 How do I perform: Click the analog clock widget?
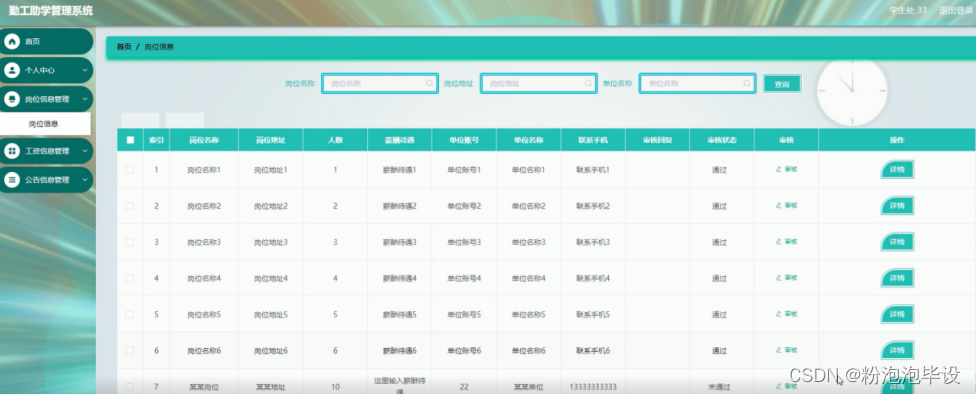tap(853, 92)
